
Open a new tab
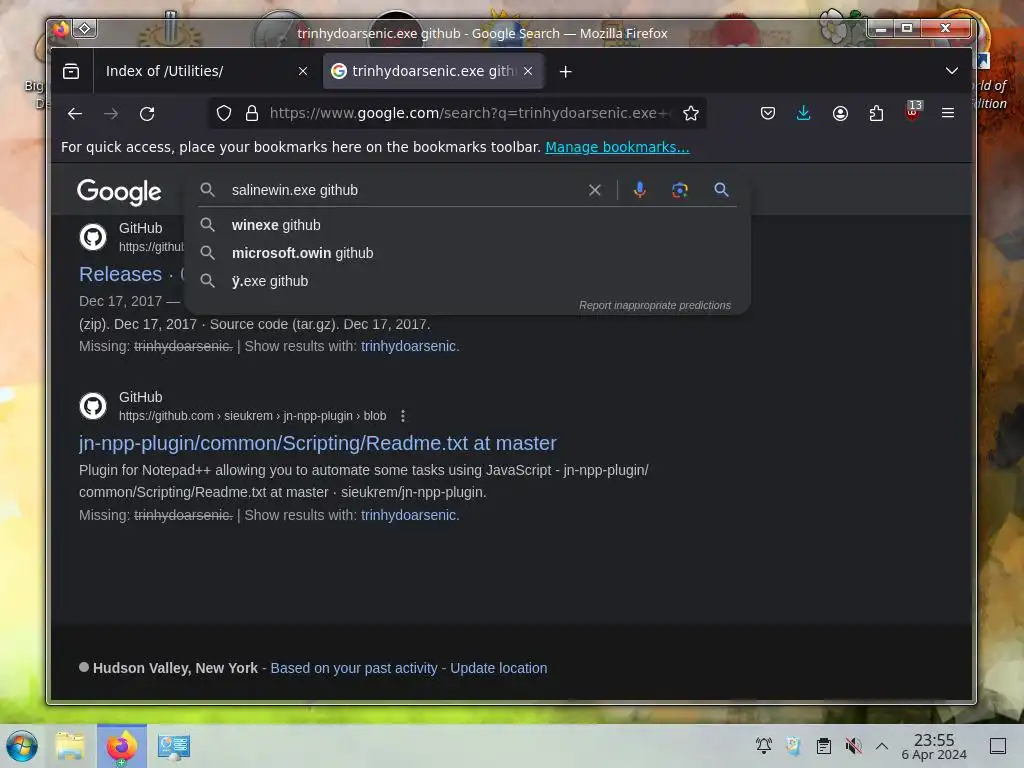click(566, 71)
